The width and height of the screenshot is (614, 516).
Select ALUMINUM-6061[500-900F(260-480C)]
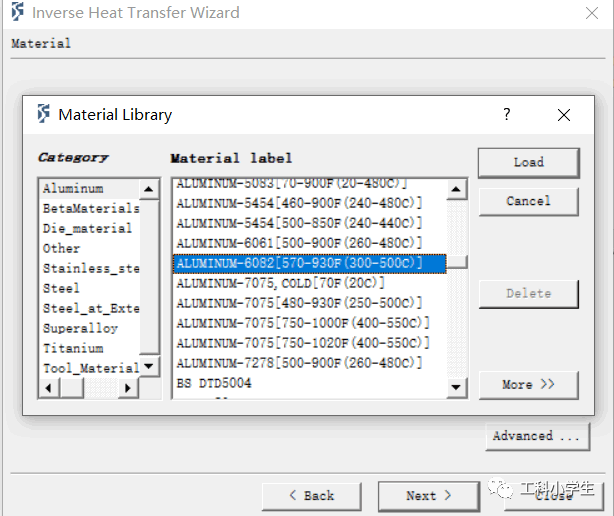click(x=309, y=243)
